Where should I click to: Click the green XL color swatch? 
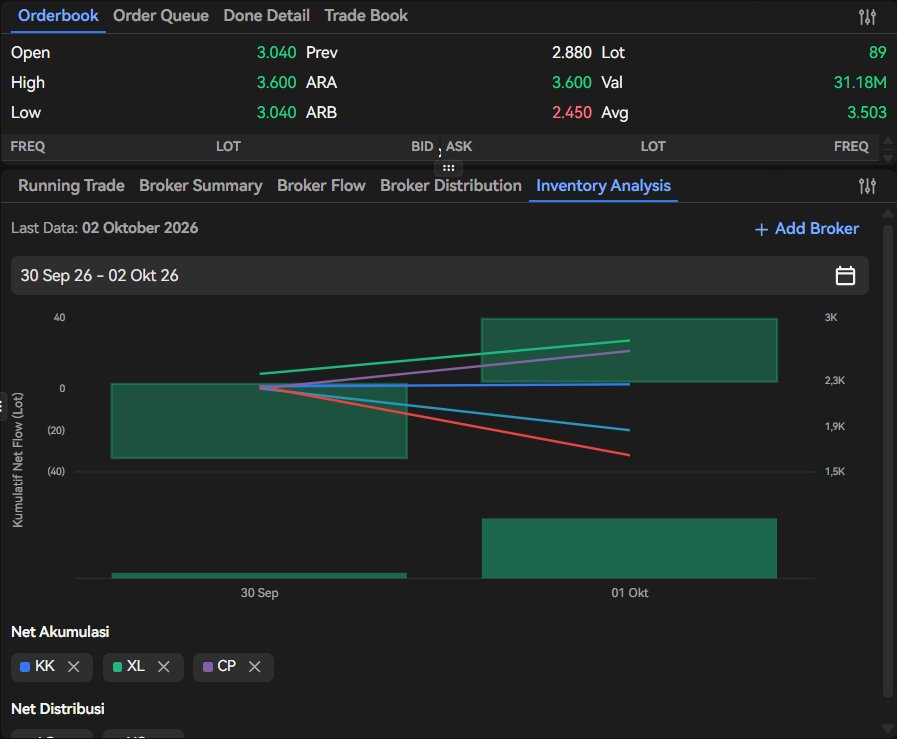coord(117,667)
